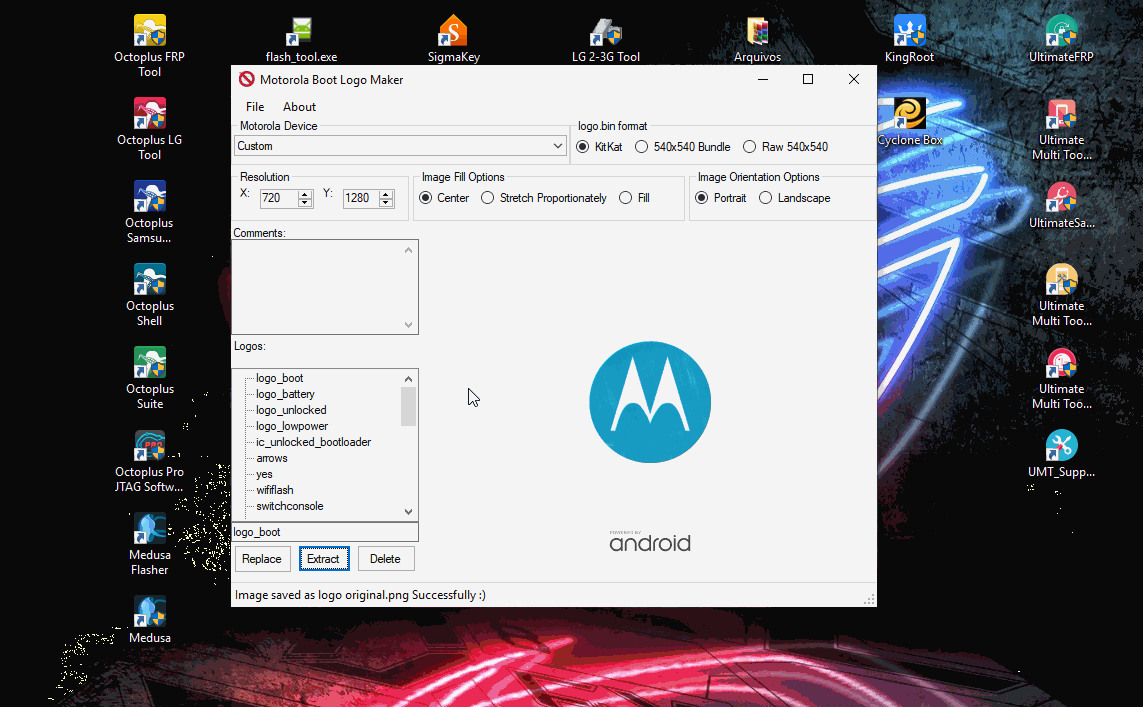Open the Medusa desktop icon
The width and height of the screenshot is (1143, 707).
click(x=149, y=620)
